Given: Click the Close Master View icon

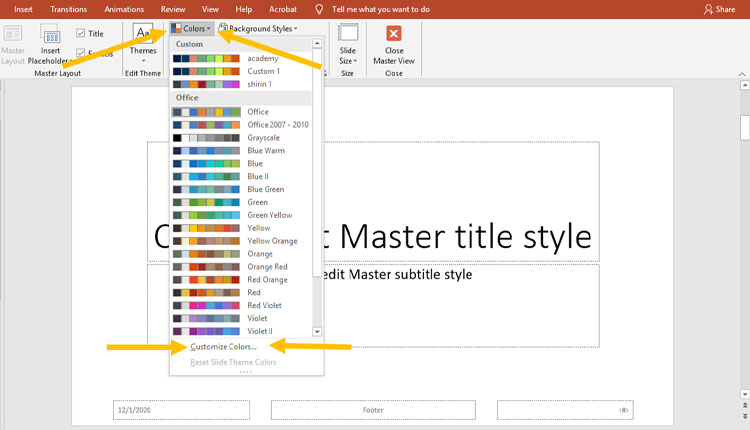Looking at the screenshot, I should tap(394, 32).
